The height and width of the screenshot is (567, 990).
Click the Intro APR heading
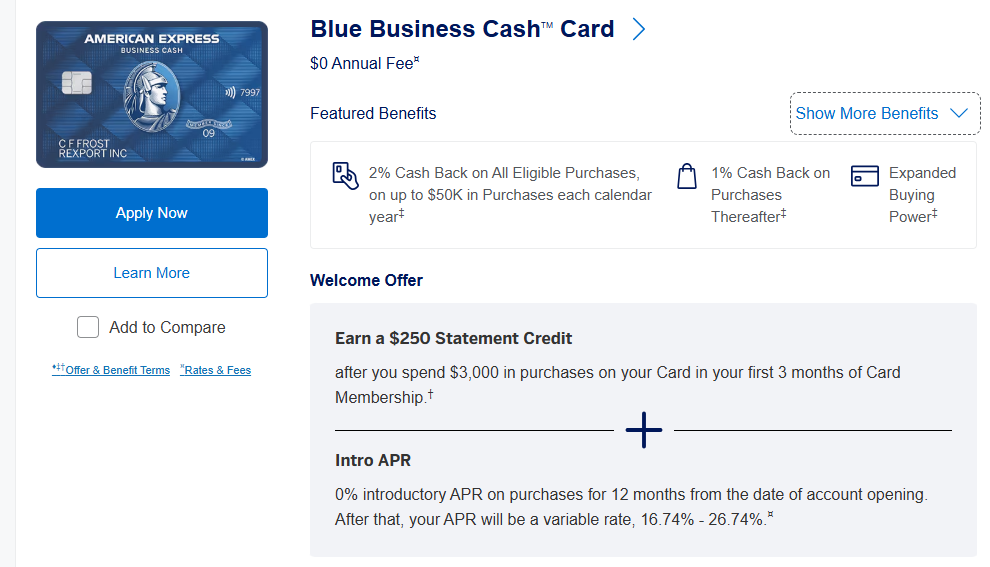pyautogui.click(x=373, y=461)
